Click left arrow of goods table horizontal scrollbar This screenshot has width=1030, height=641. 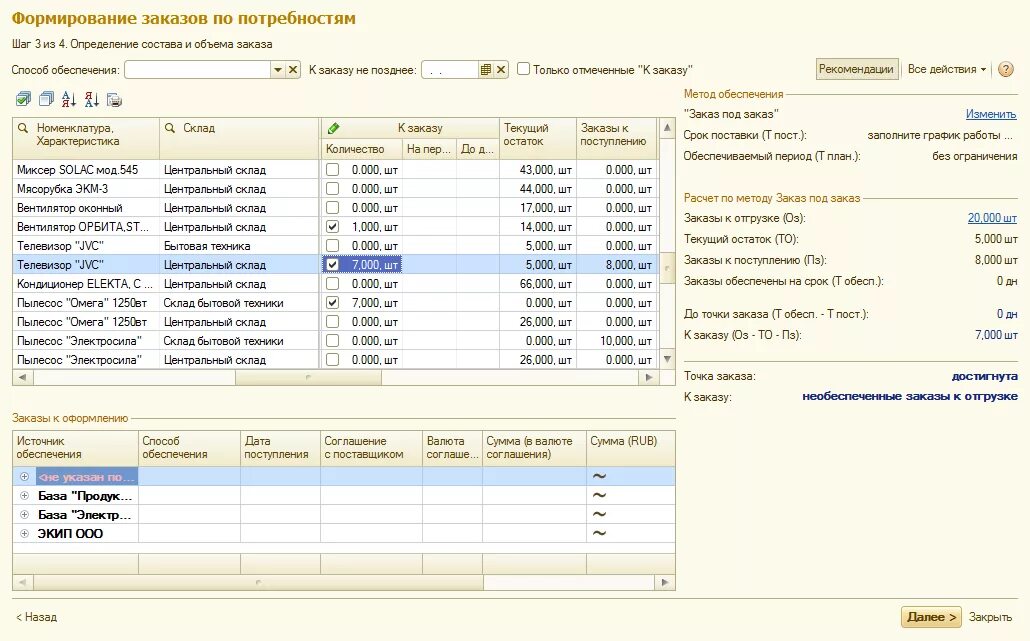(x=22, y=377)
